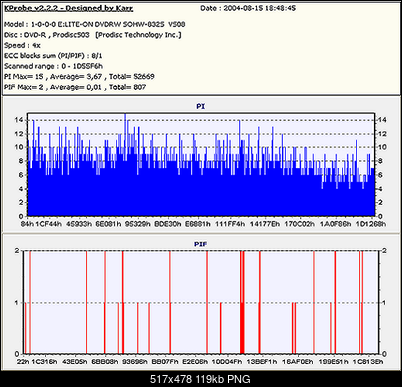
Task: Select the Speed : 4x line
Action: point(22,45)
